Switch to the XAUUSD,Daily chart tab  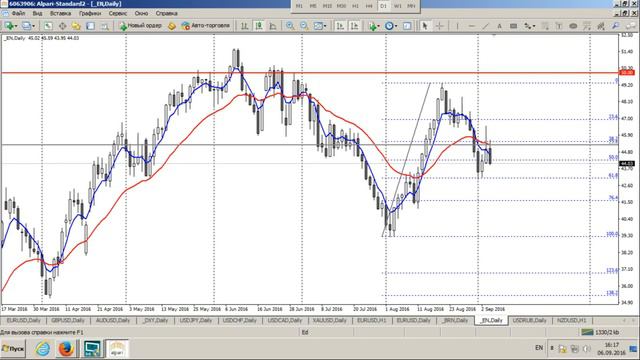tap(329, 320)
